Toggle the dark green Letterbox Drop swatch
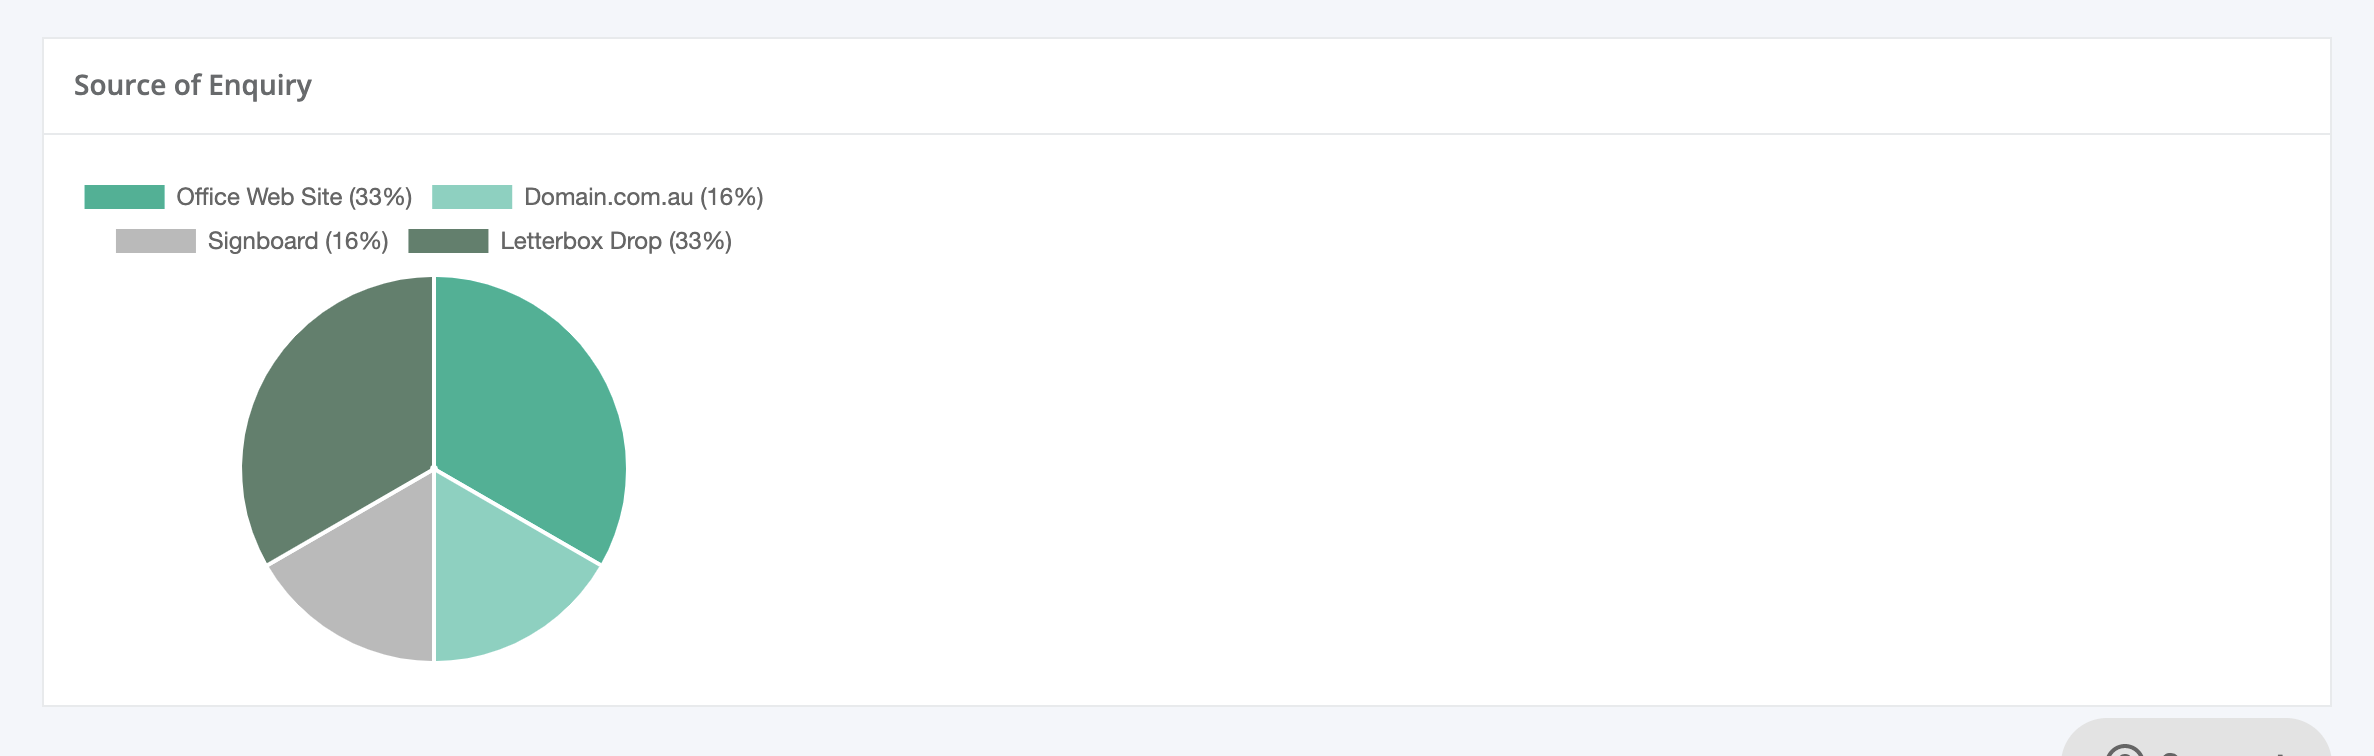Screen dimensions: 2374x756 click(448, 241)
